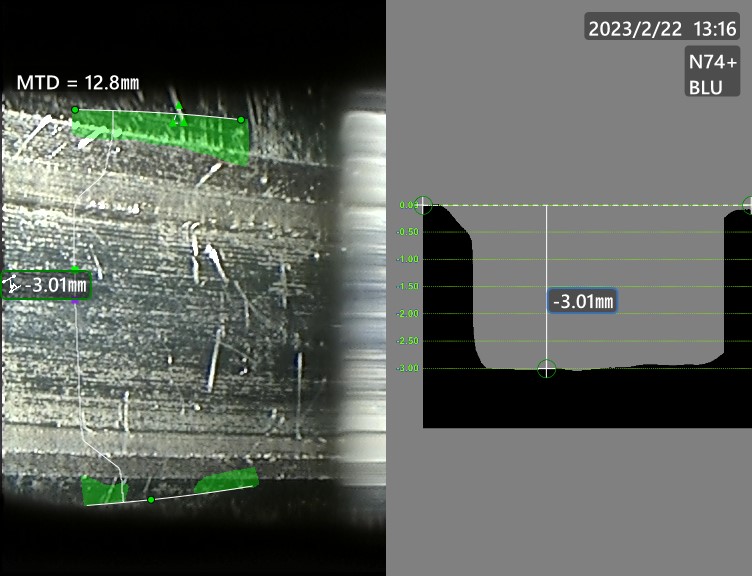Screen dimensions: 752x576
Task: Click the lower-right green shaded reference area
Action: click(226, 481)
